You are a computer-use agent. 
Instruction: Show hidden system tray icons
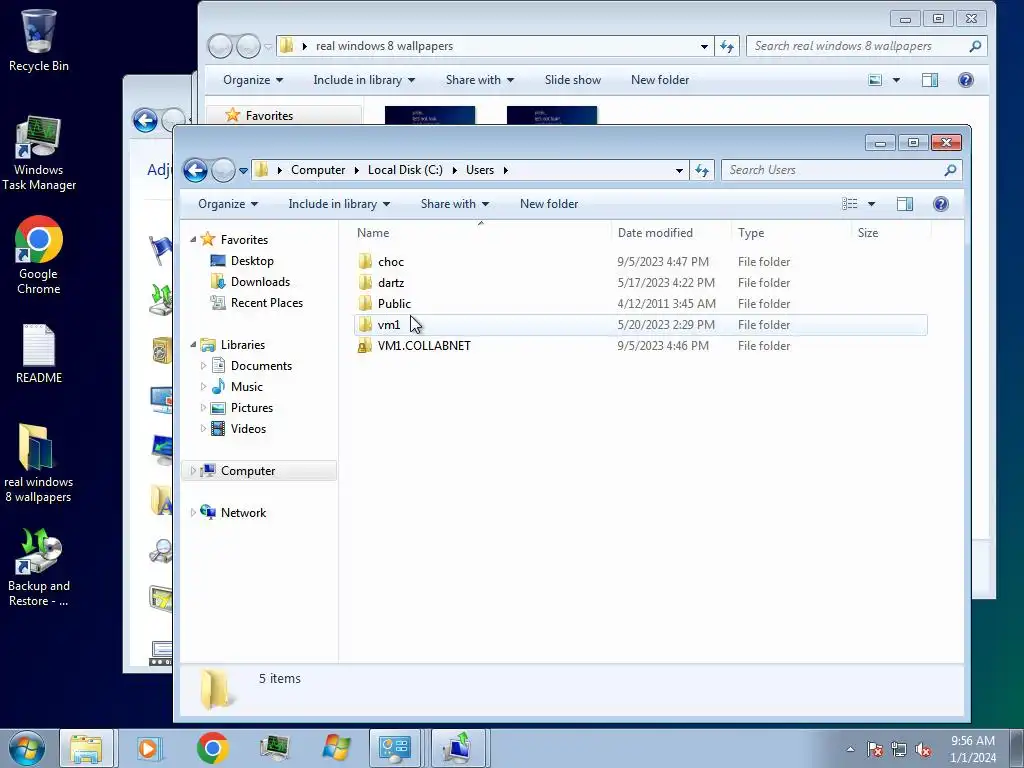coord(850,749)
